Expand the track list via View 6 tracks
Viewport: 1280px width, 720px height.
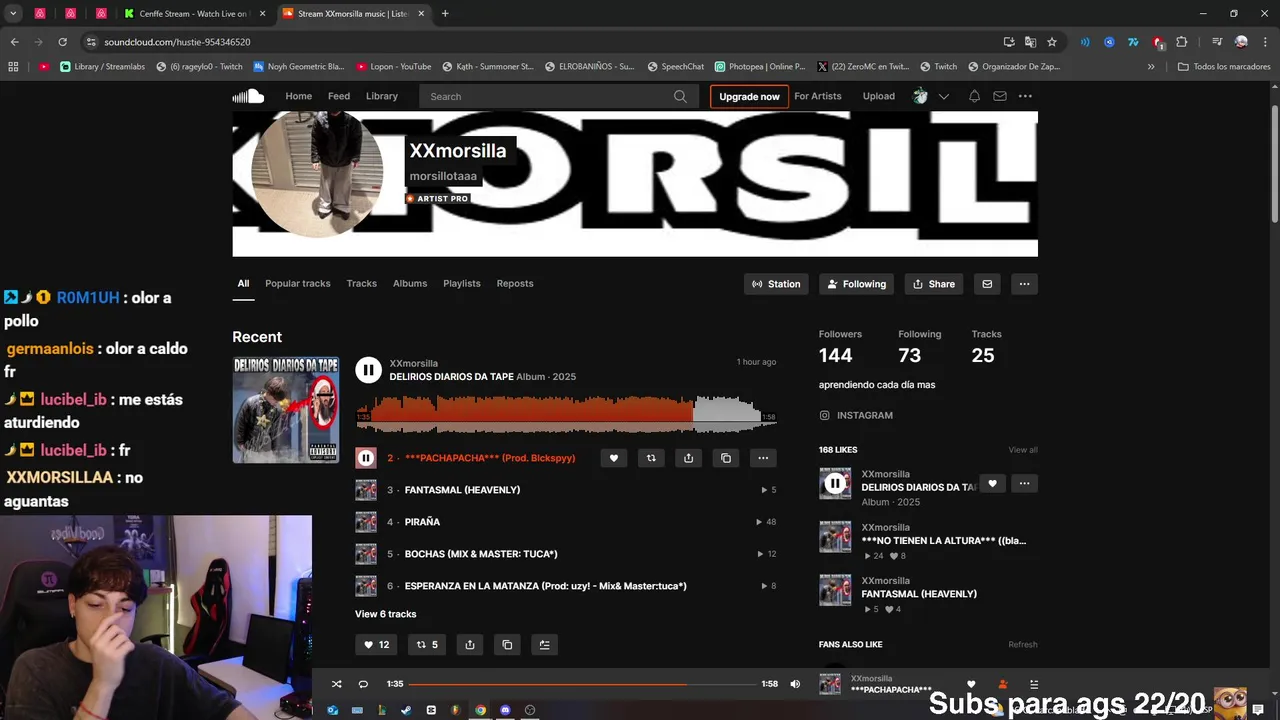[385, 614]
